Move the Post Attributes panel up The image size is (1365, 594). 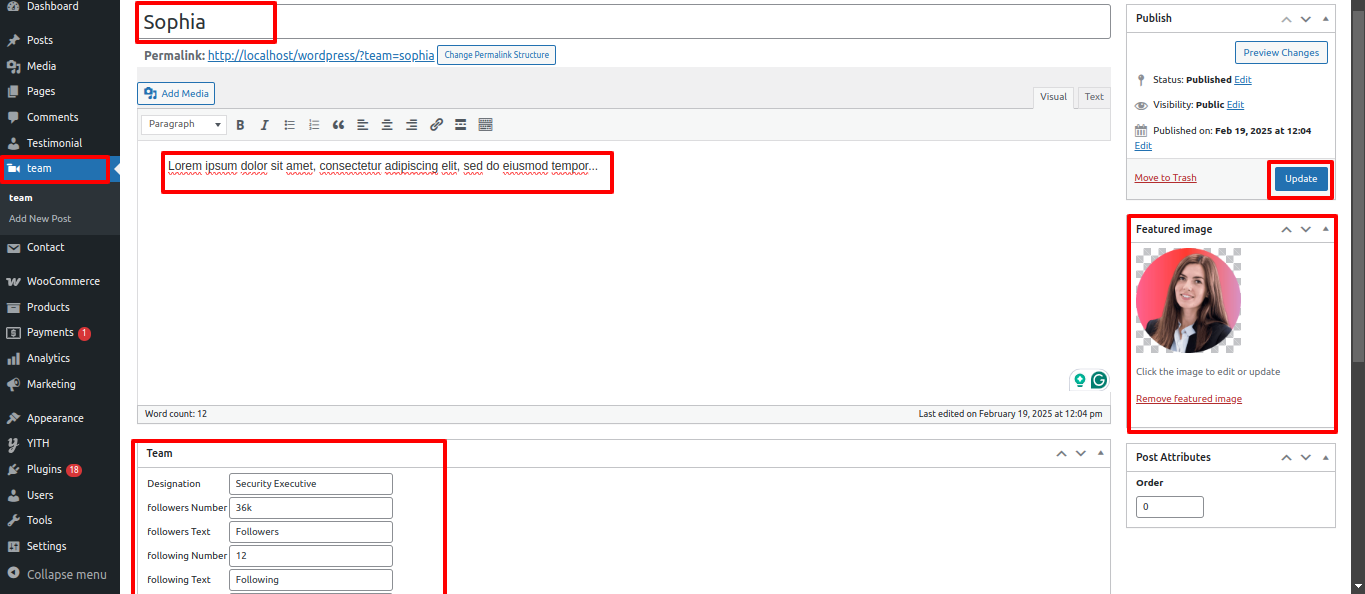point(1286,458)
